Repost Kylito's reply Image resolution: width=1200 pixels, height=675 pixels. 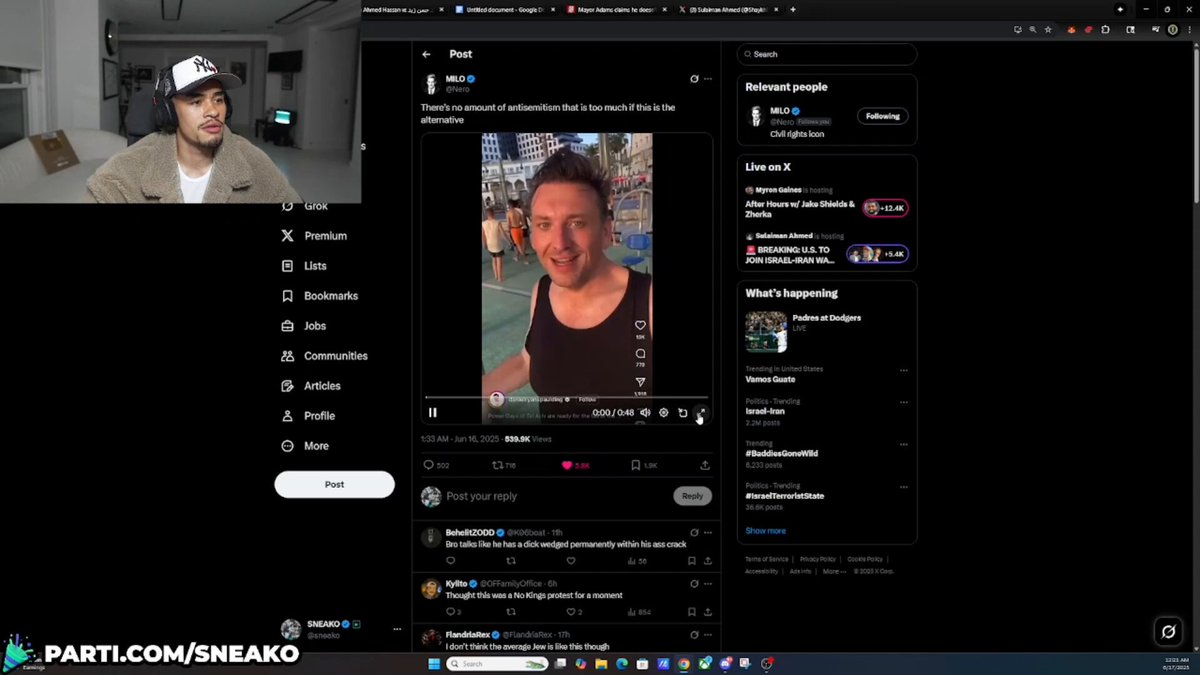pyautogui.click(x=511, y=612)
